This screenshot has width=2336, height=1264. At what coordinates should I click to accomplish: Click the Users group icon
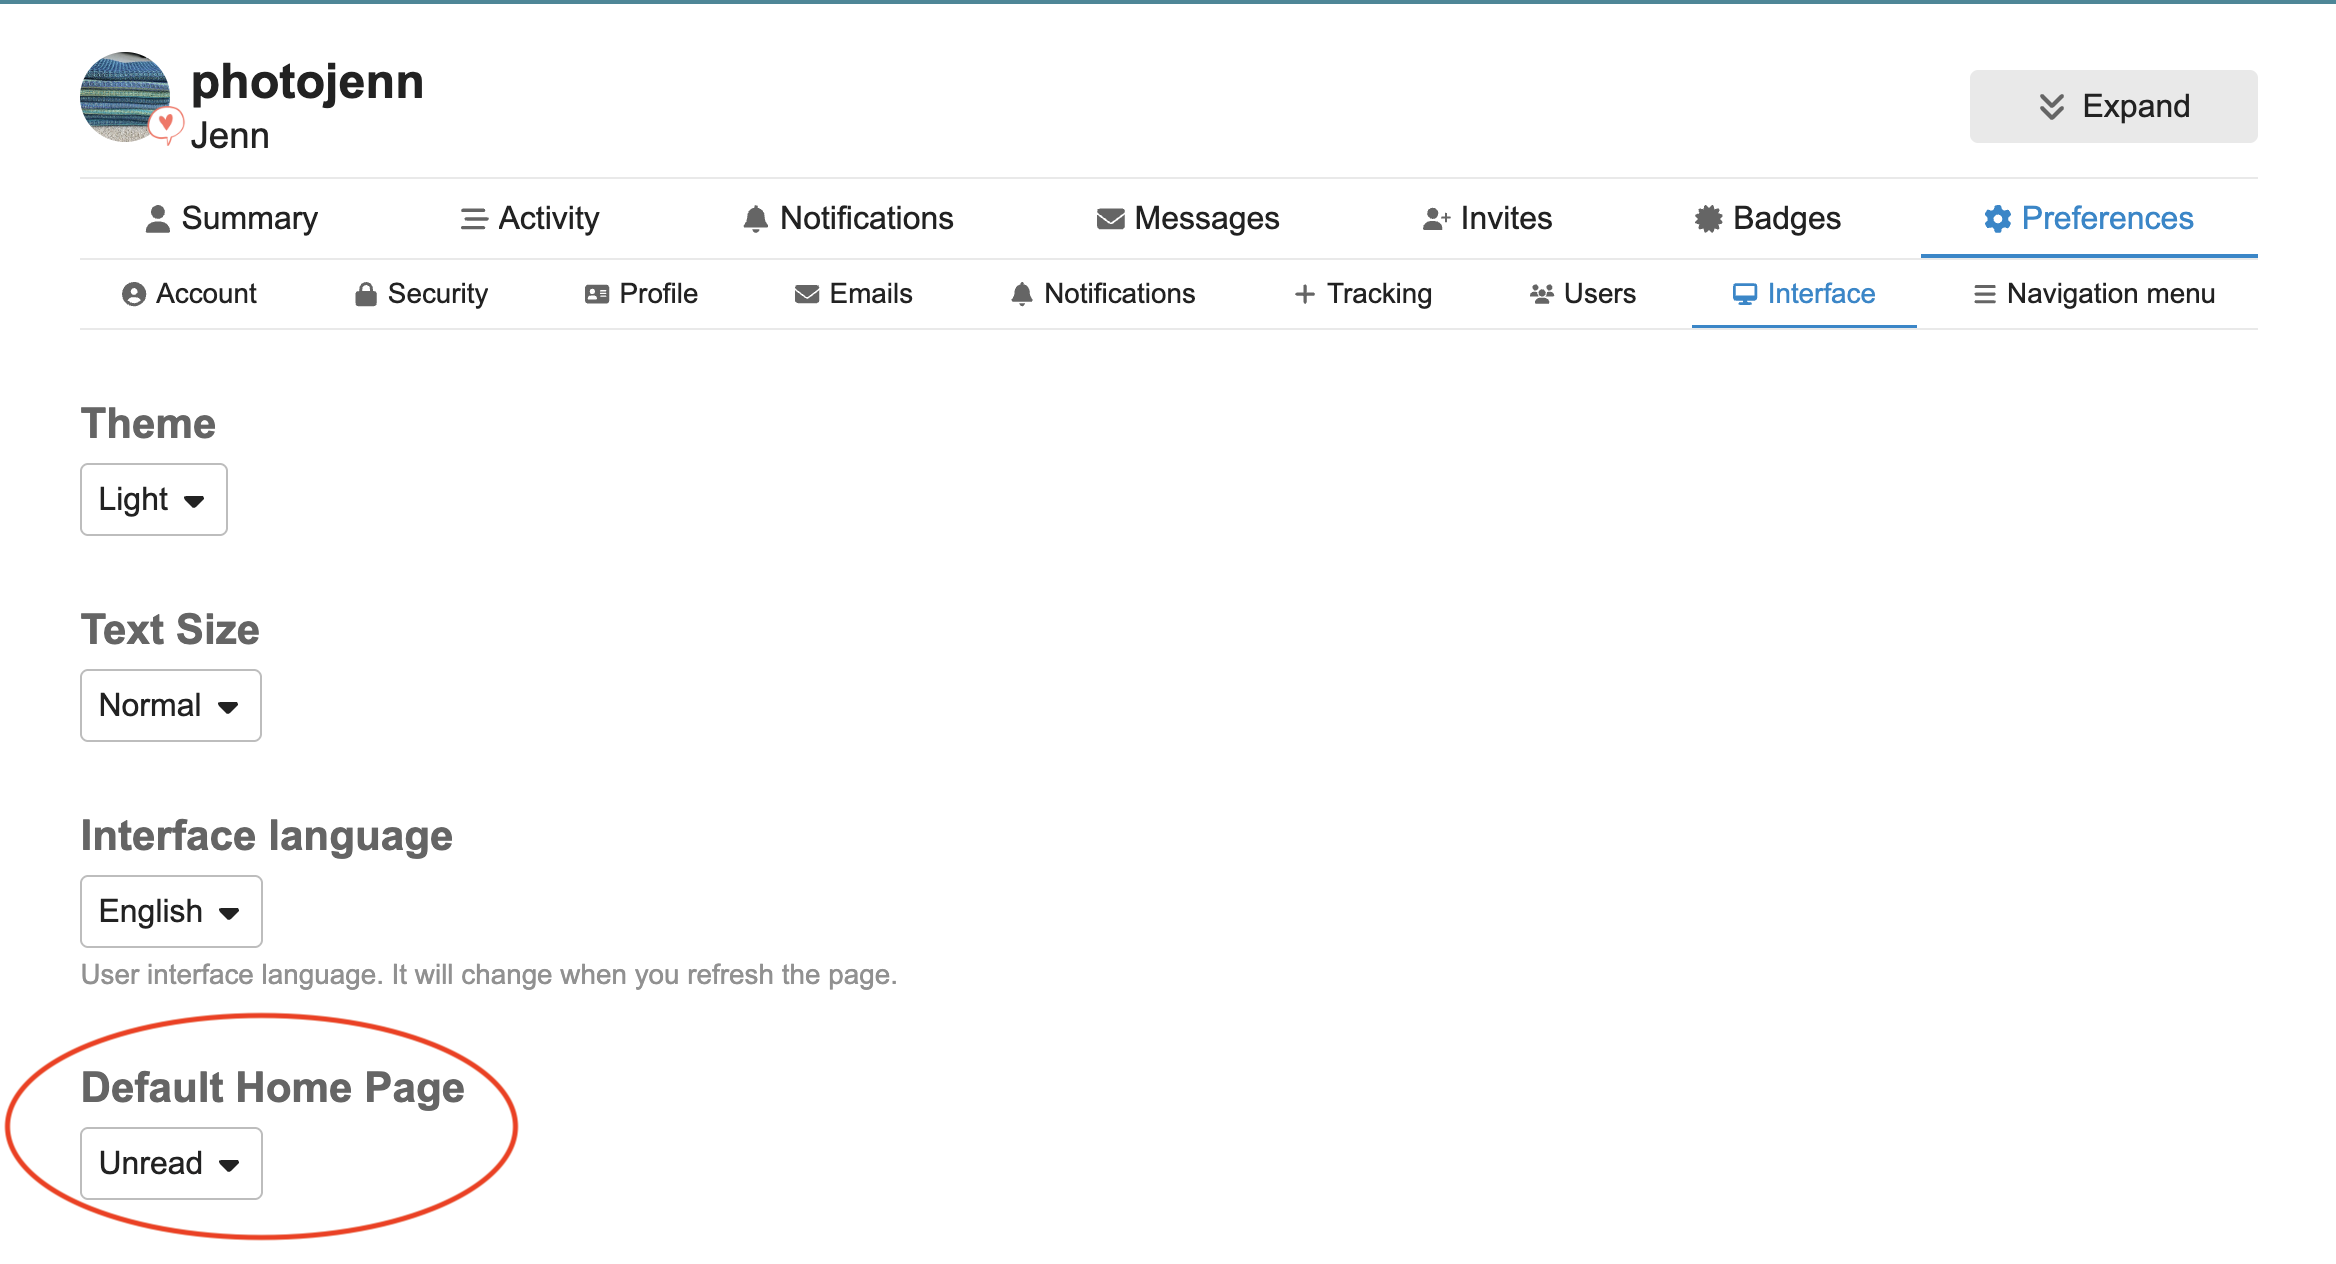1541,294
